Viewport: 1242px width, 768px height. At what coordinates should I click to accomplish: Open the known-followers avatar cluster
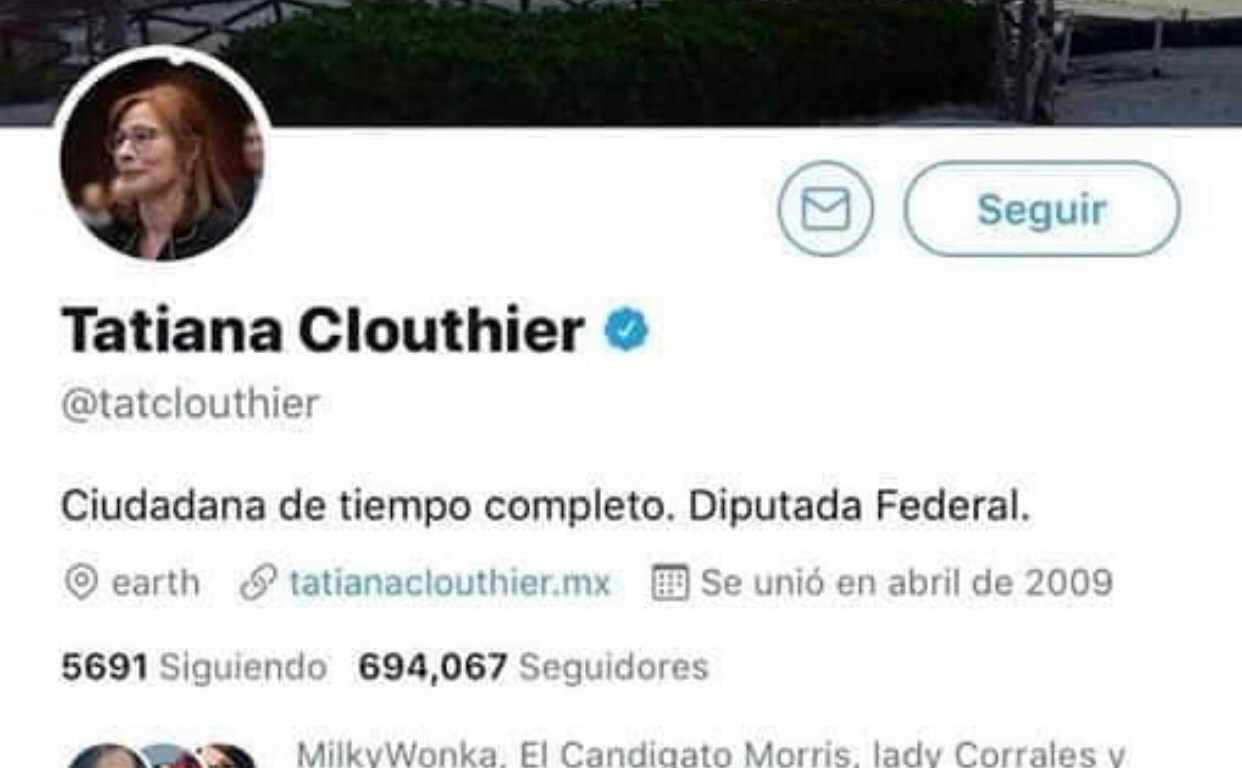pos(161,755)
